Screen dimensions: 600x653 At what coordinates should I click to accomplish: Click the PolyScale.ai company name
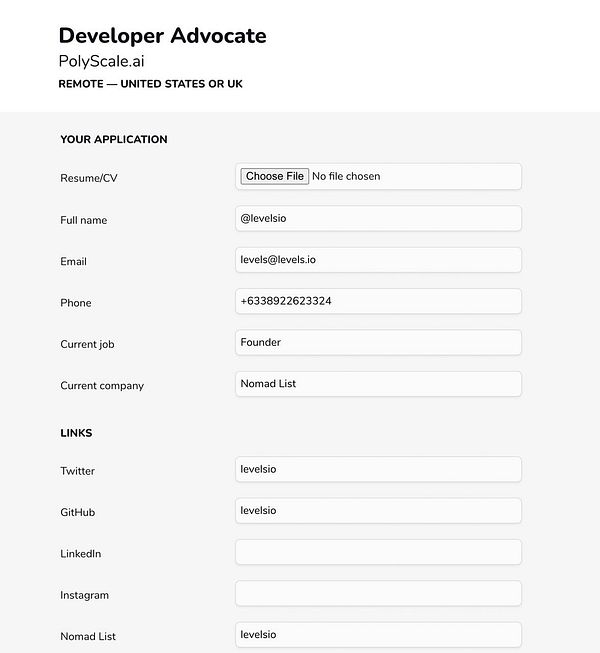click(101, 61)
